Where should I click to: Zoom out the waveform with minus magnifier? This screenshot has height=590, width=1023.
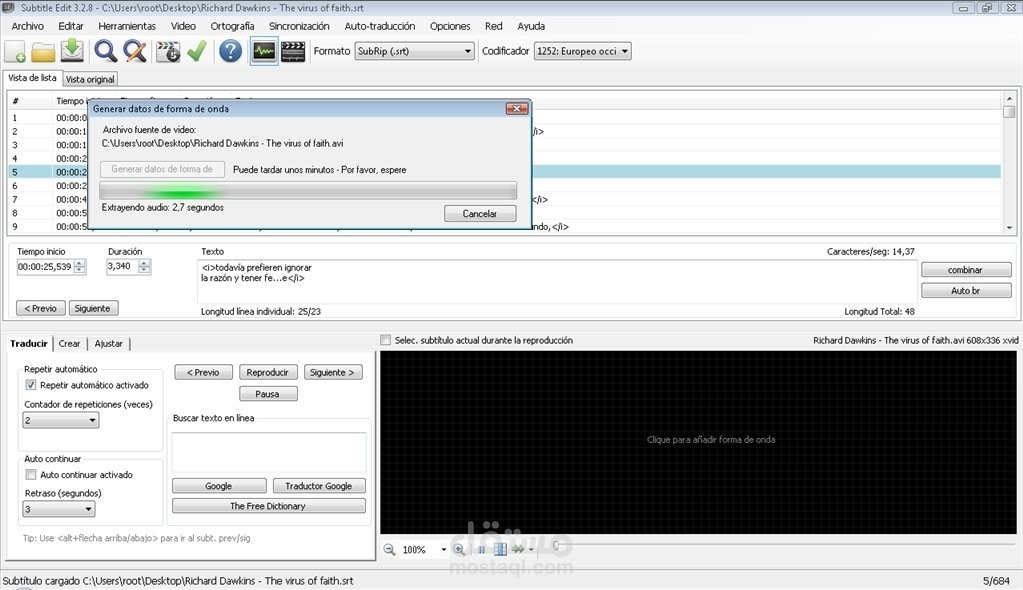pos(389,550)
